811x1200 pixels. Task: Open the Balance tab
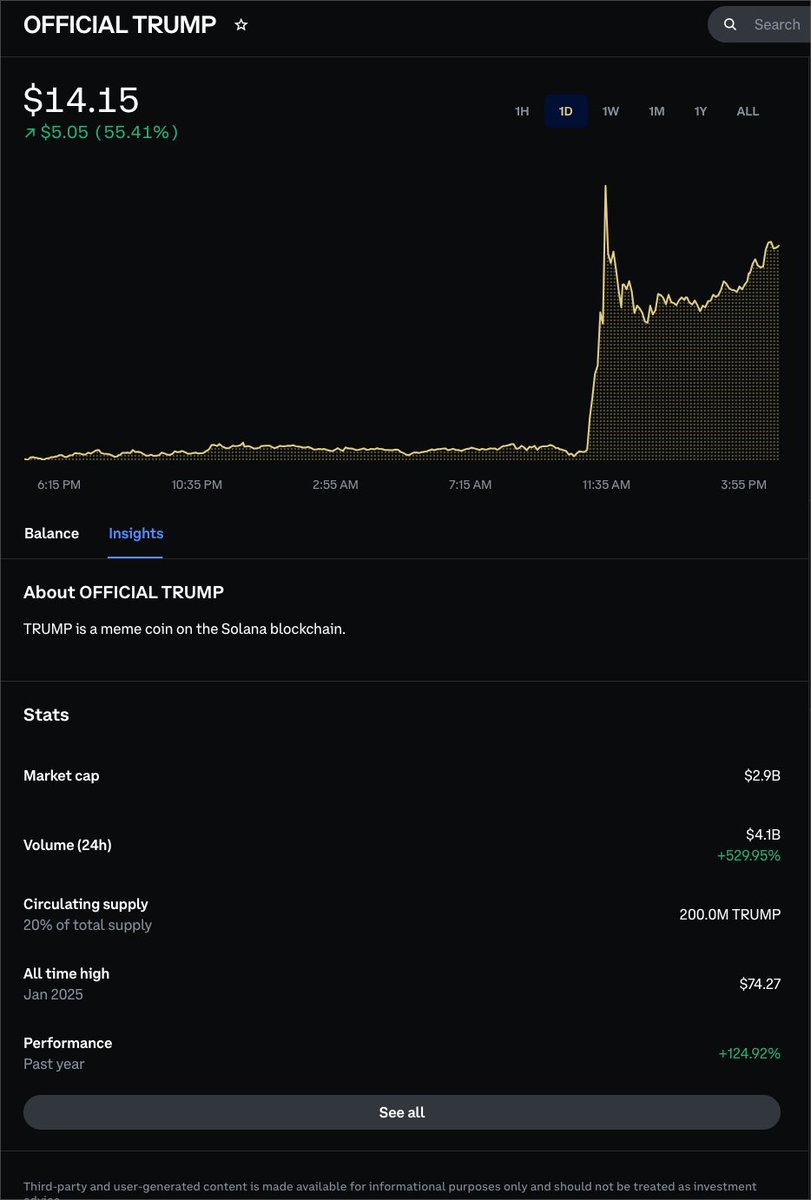click(51, 533)
